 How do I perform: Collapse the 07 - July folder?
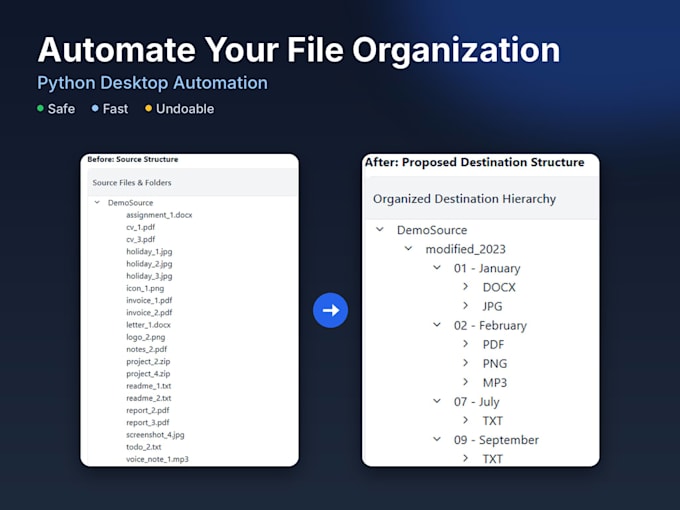click(437, 401)
